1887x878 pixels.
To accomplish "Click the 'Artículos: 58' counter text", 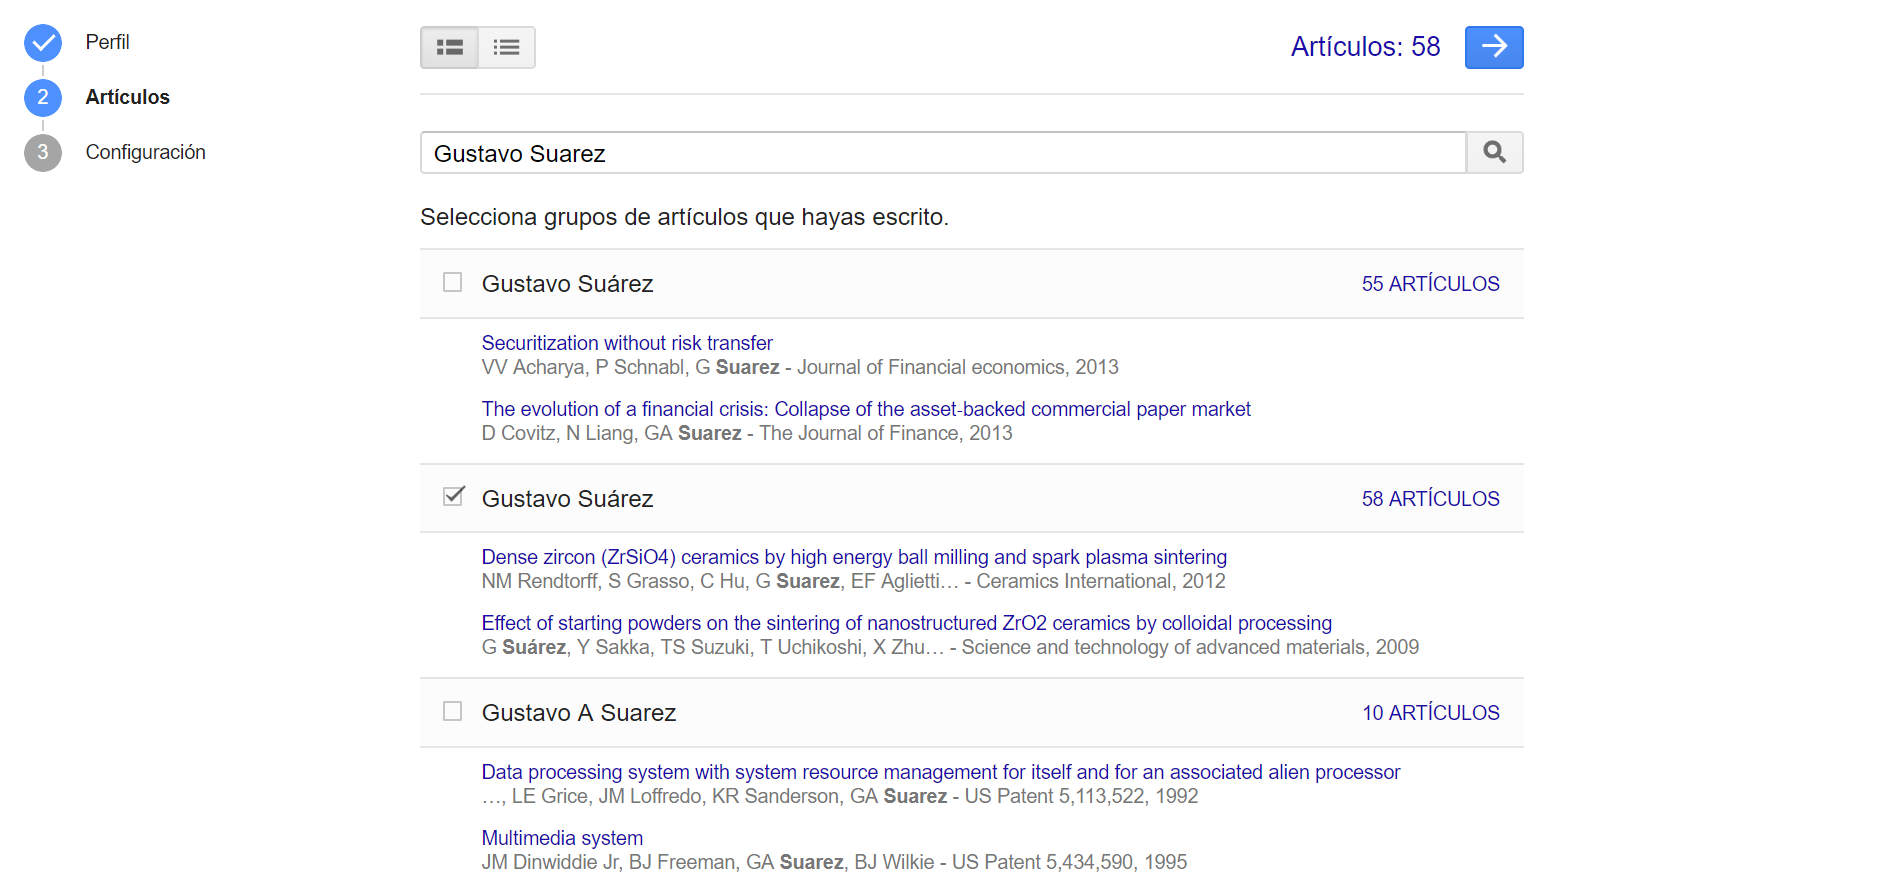I will pos(1365,47).
